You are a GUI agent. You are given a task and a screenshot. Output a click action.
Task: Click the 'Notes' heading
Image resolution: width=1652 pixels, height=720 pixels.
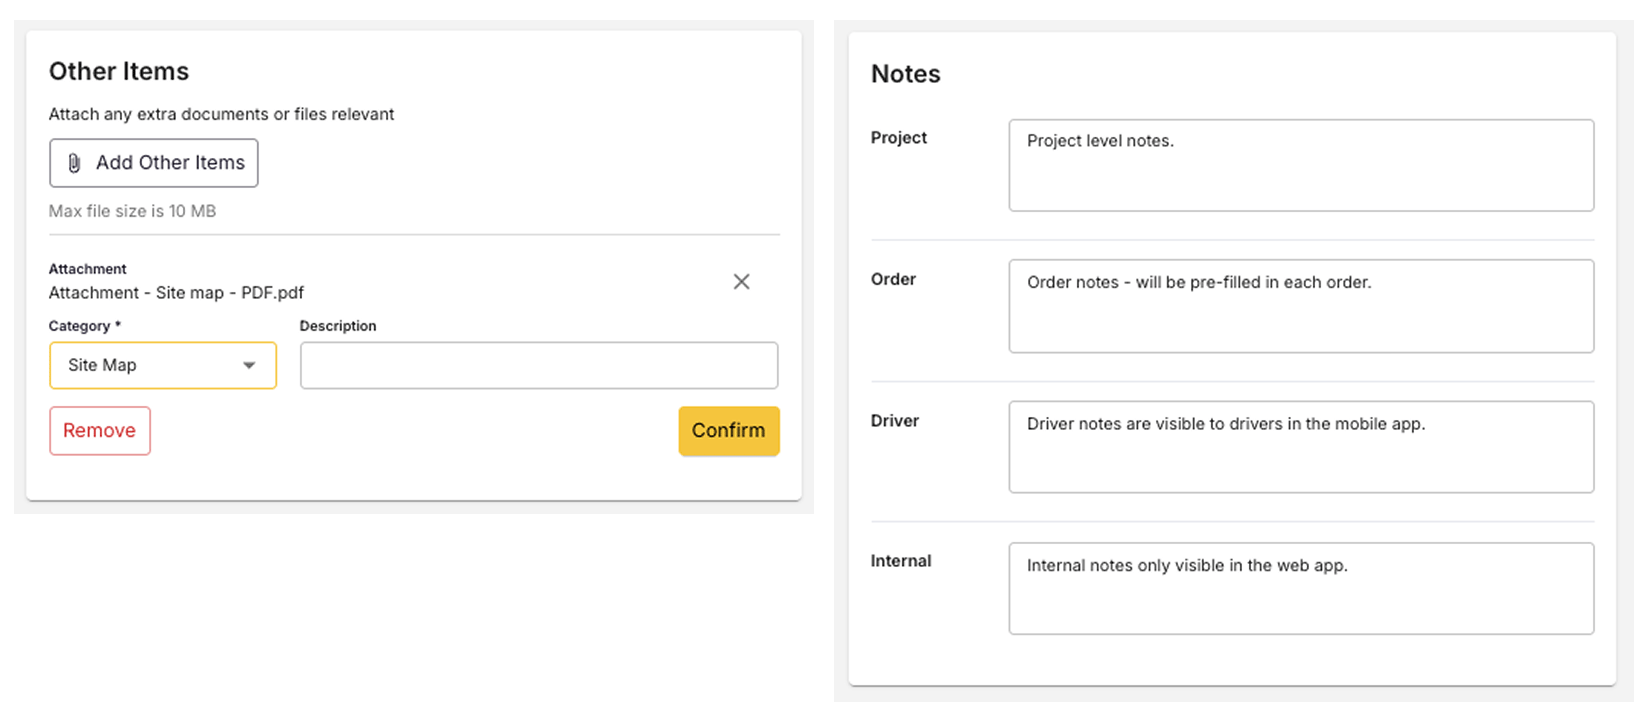906,74
